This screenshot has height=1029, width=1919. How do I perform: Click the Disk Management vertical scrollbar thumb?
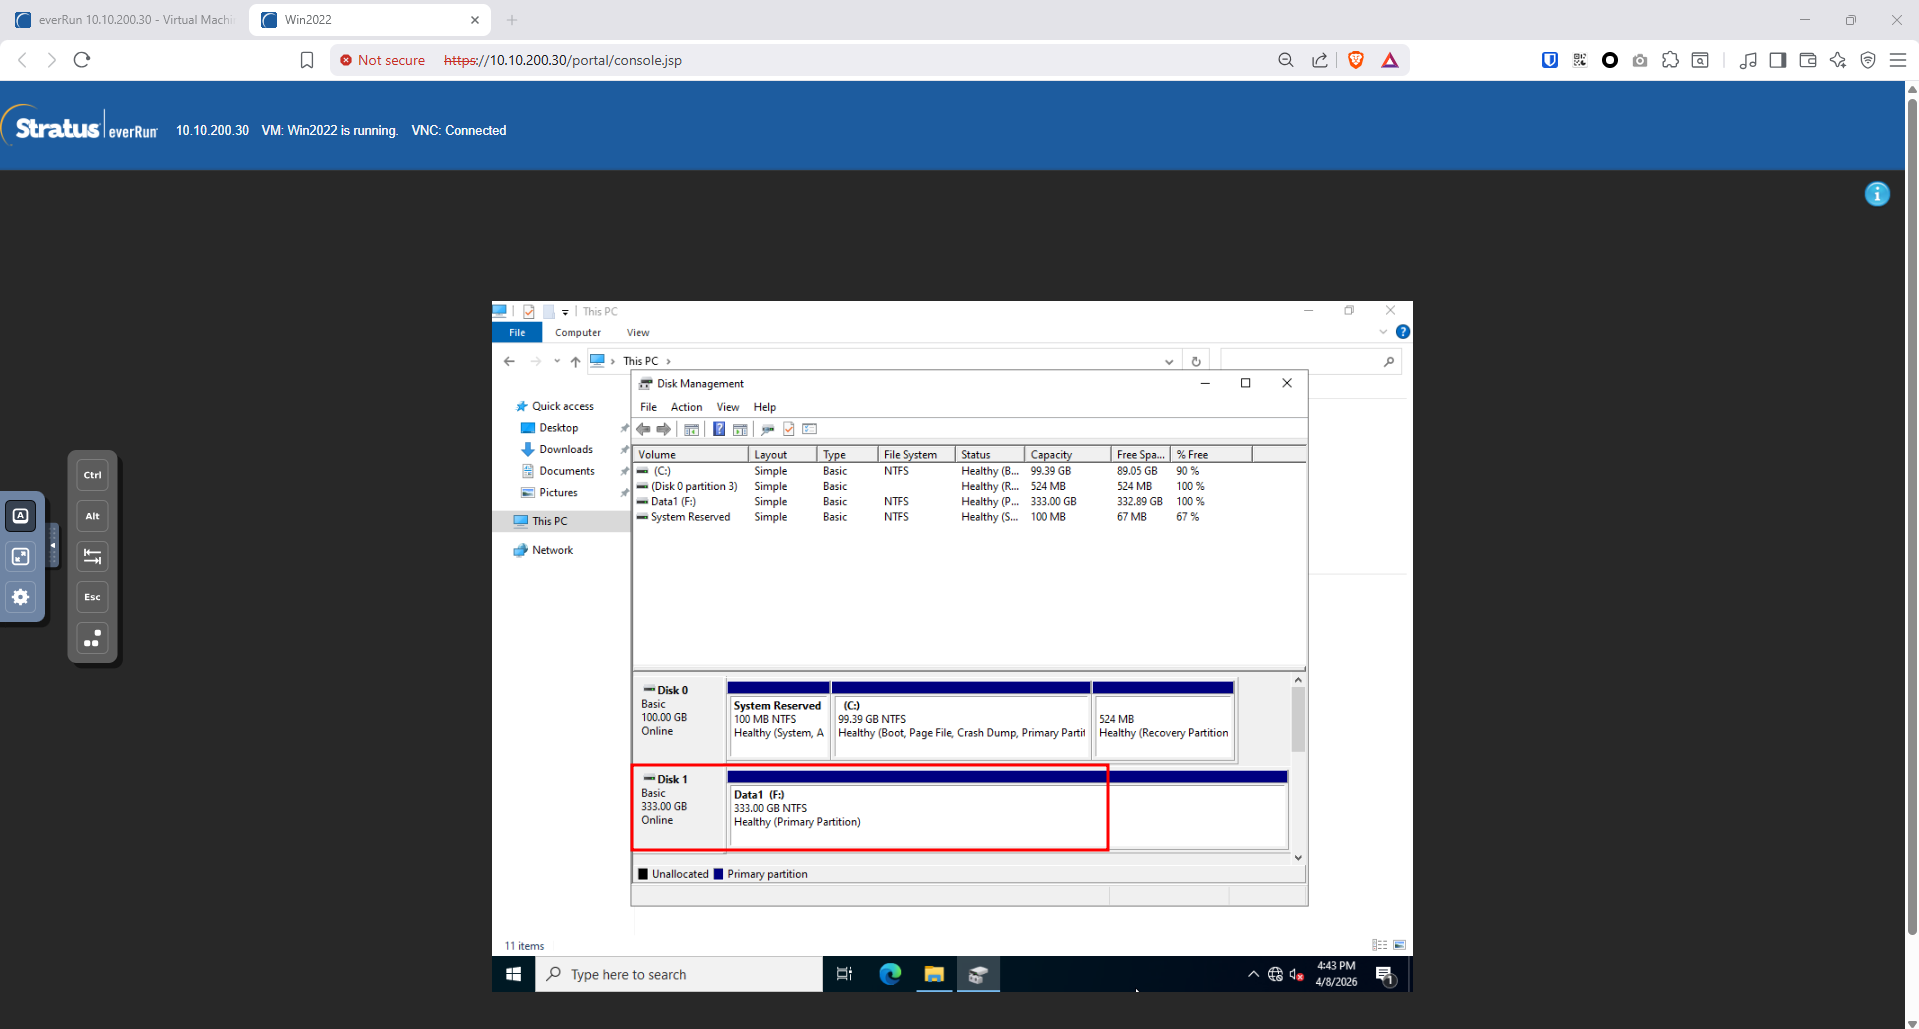tap(1298, 720)
